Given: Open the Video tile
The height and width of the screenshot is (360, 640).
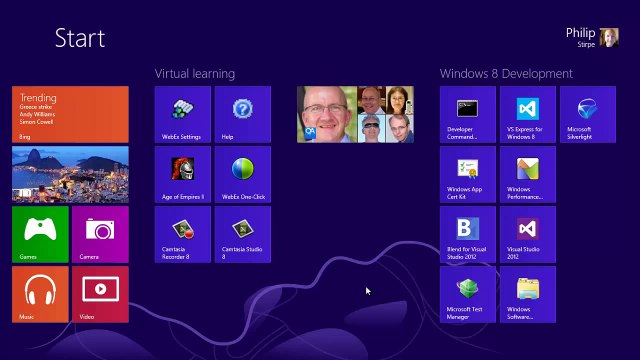Looking at the screenshot, I should click(100, 294).
